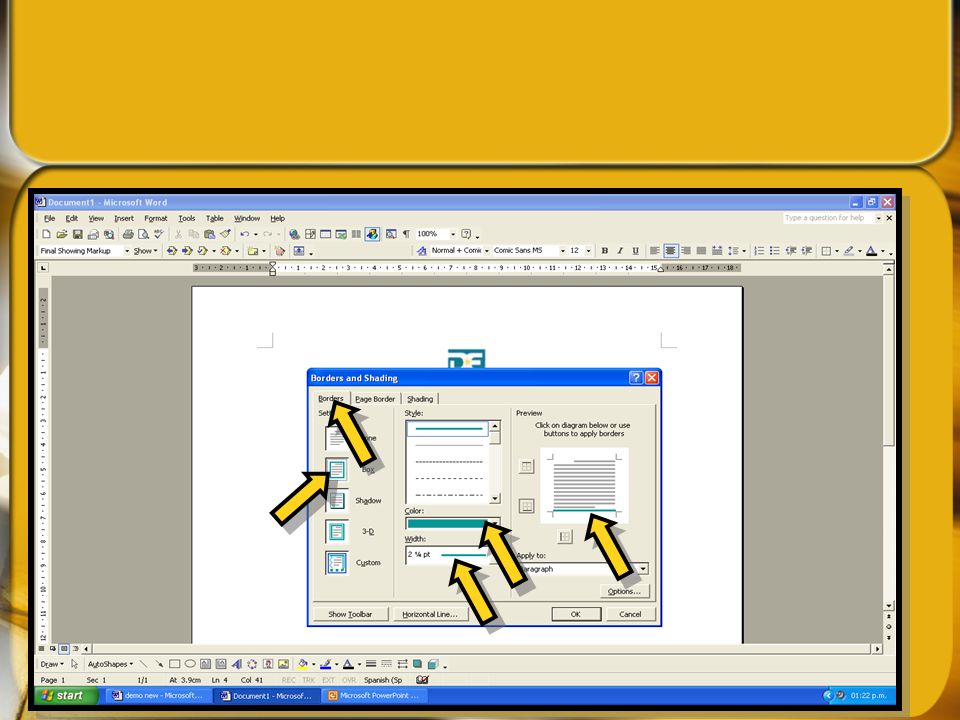Viewport: 960px width, 720px height.
Task: Switch to Microsoft PowerPoint in taskbar
Action: tap(375, 696)
